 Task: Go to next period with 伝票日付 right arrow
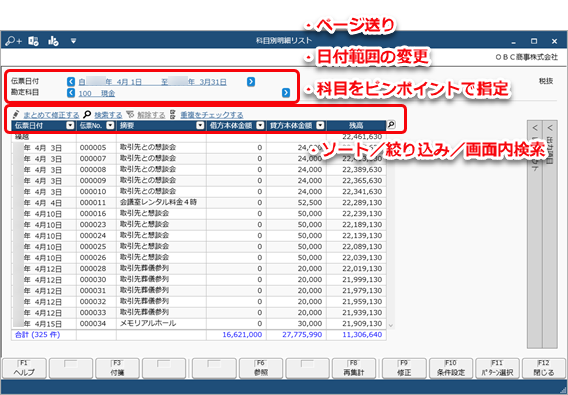coord(251,82)
